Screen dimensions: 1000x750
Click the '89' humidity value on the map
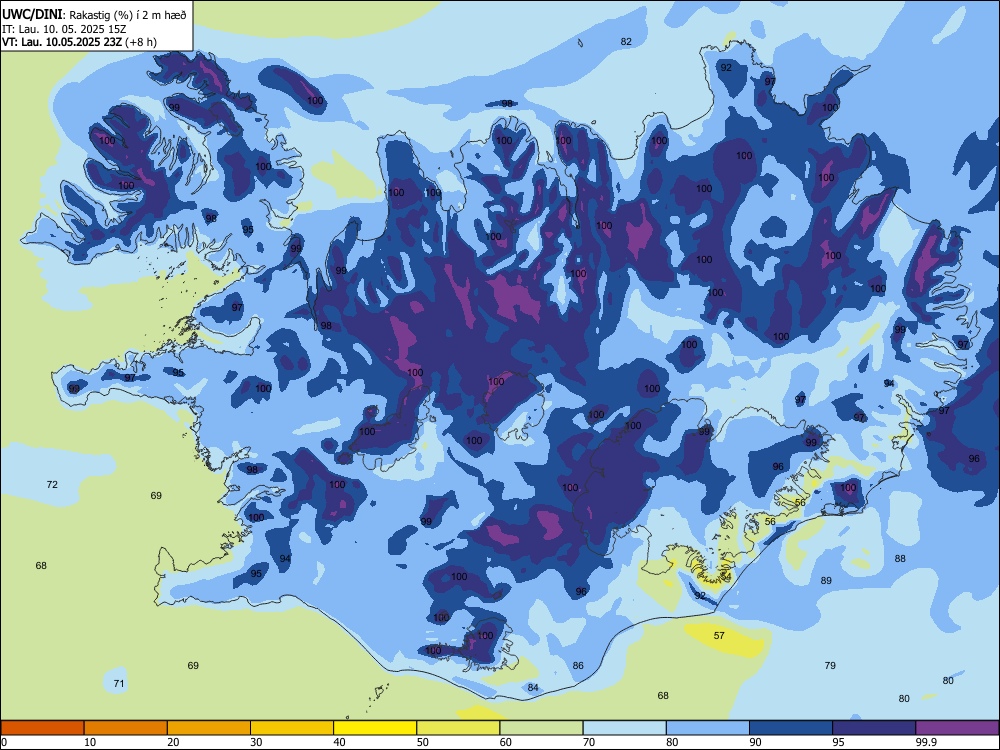[826, 580]
